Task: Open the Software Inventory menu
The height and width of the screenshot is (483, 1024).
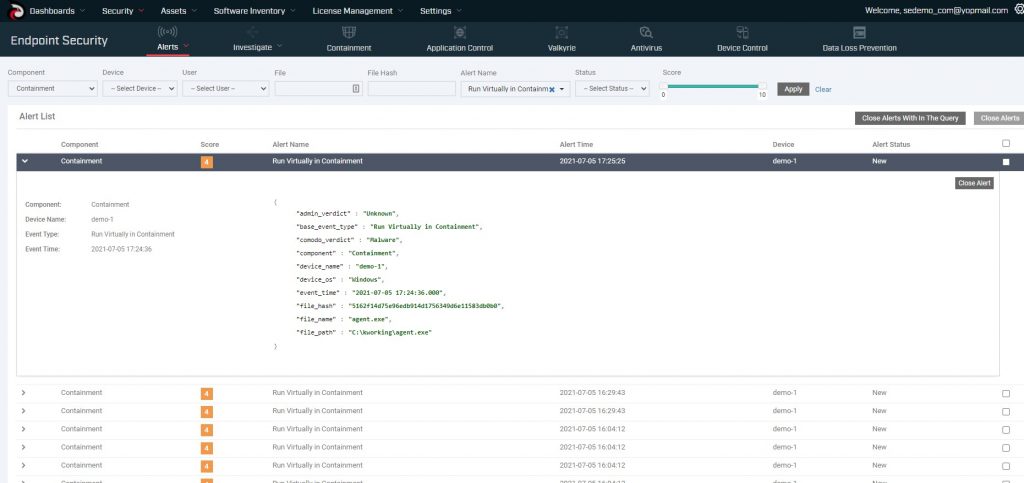Action: pyautogui.click(x=255, y=10)
